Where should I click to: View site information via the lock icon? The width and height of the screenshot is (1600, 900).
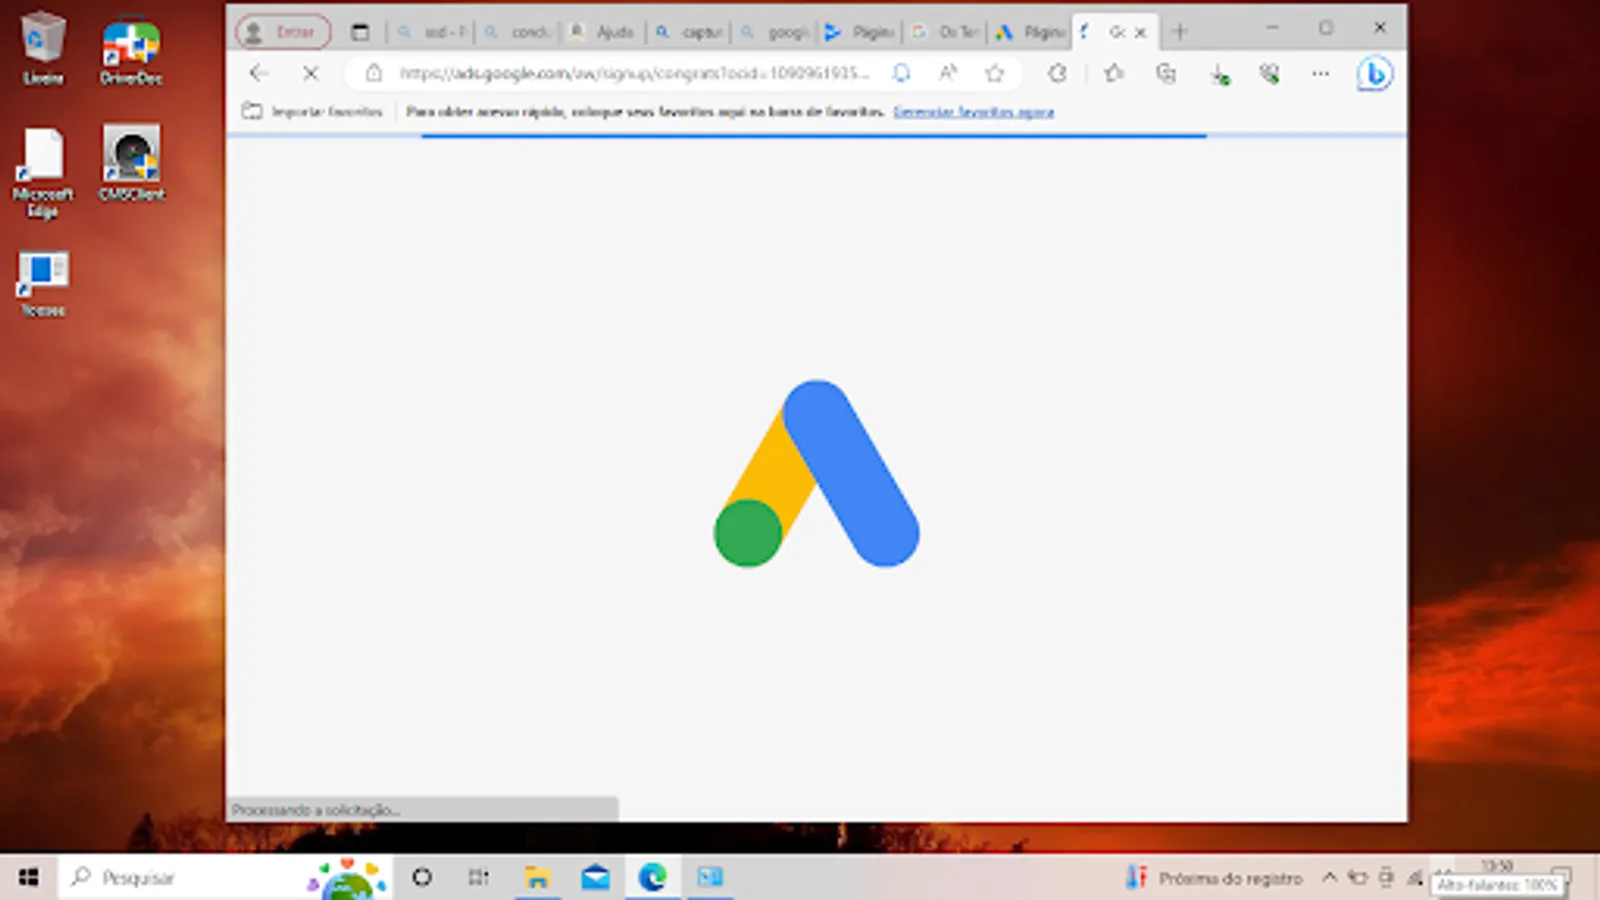tap(374, 73)
